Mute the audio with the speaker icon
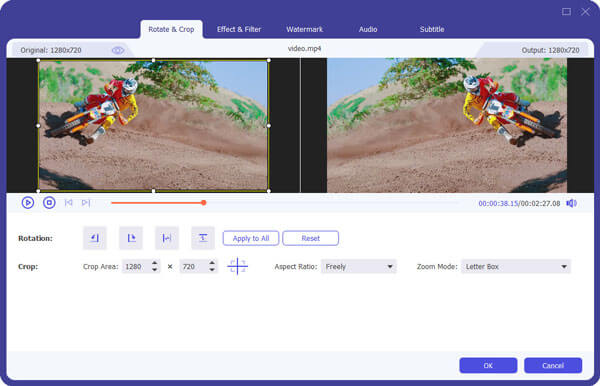 click(571, 203)
